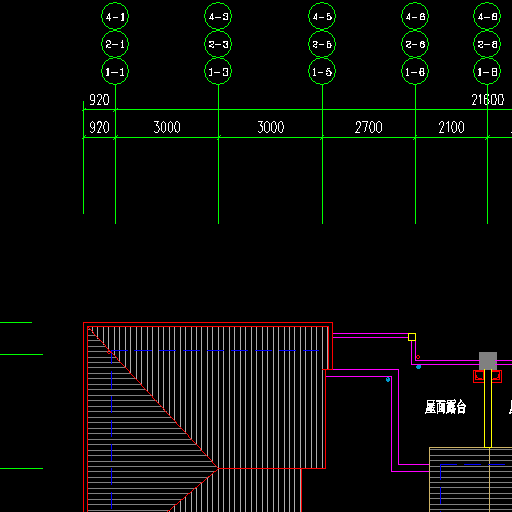Click the axis bubble labeled 2-8
Image resolution: width=512 pixels, height=512 pixels.
click(487, 44)
